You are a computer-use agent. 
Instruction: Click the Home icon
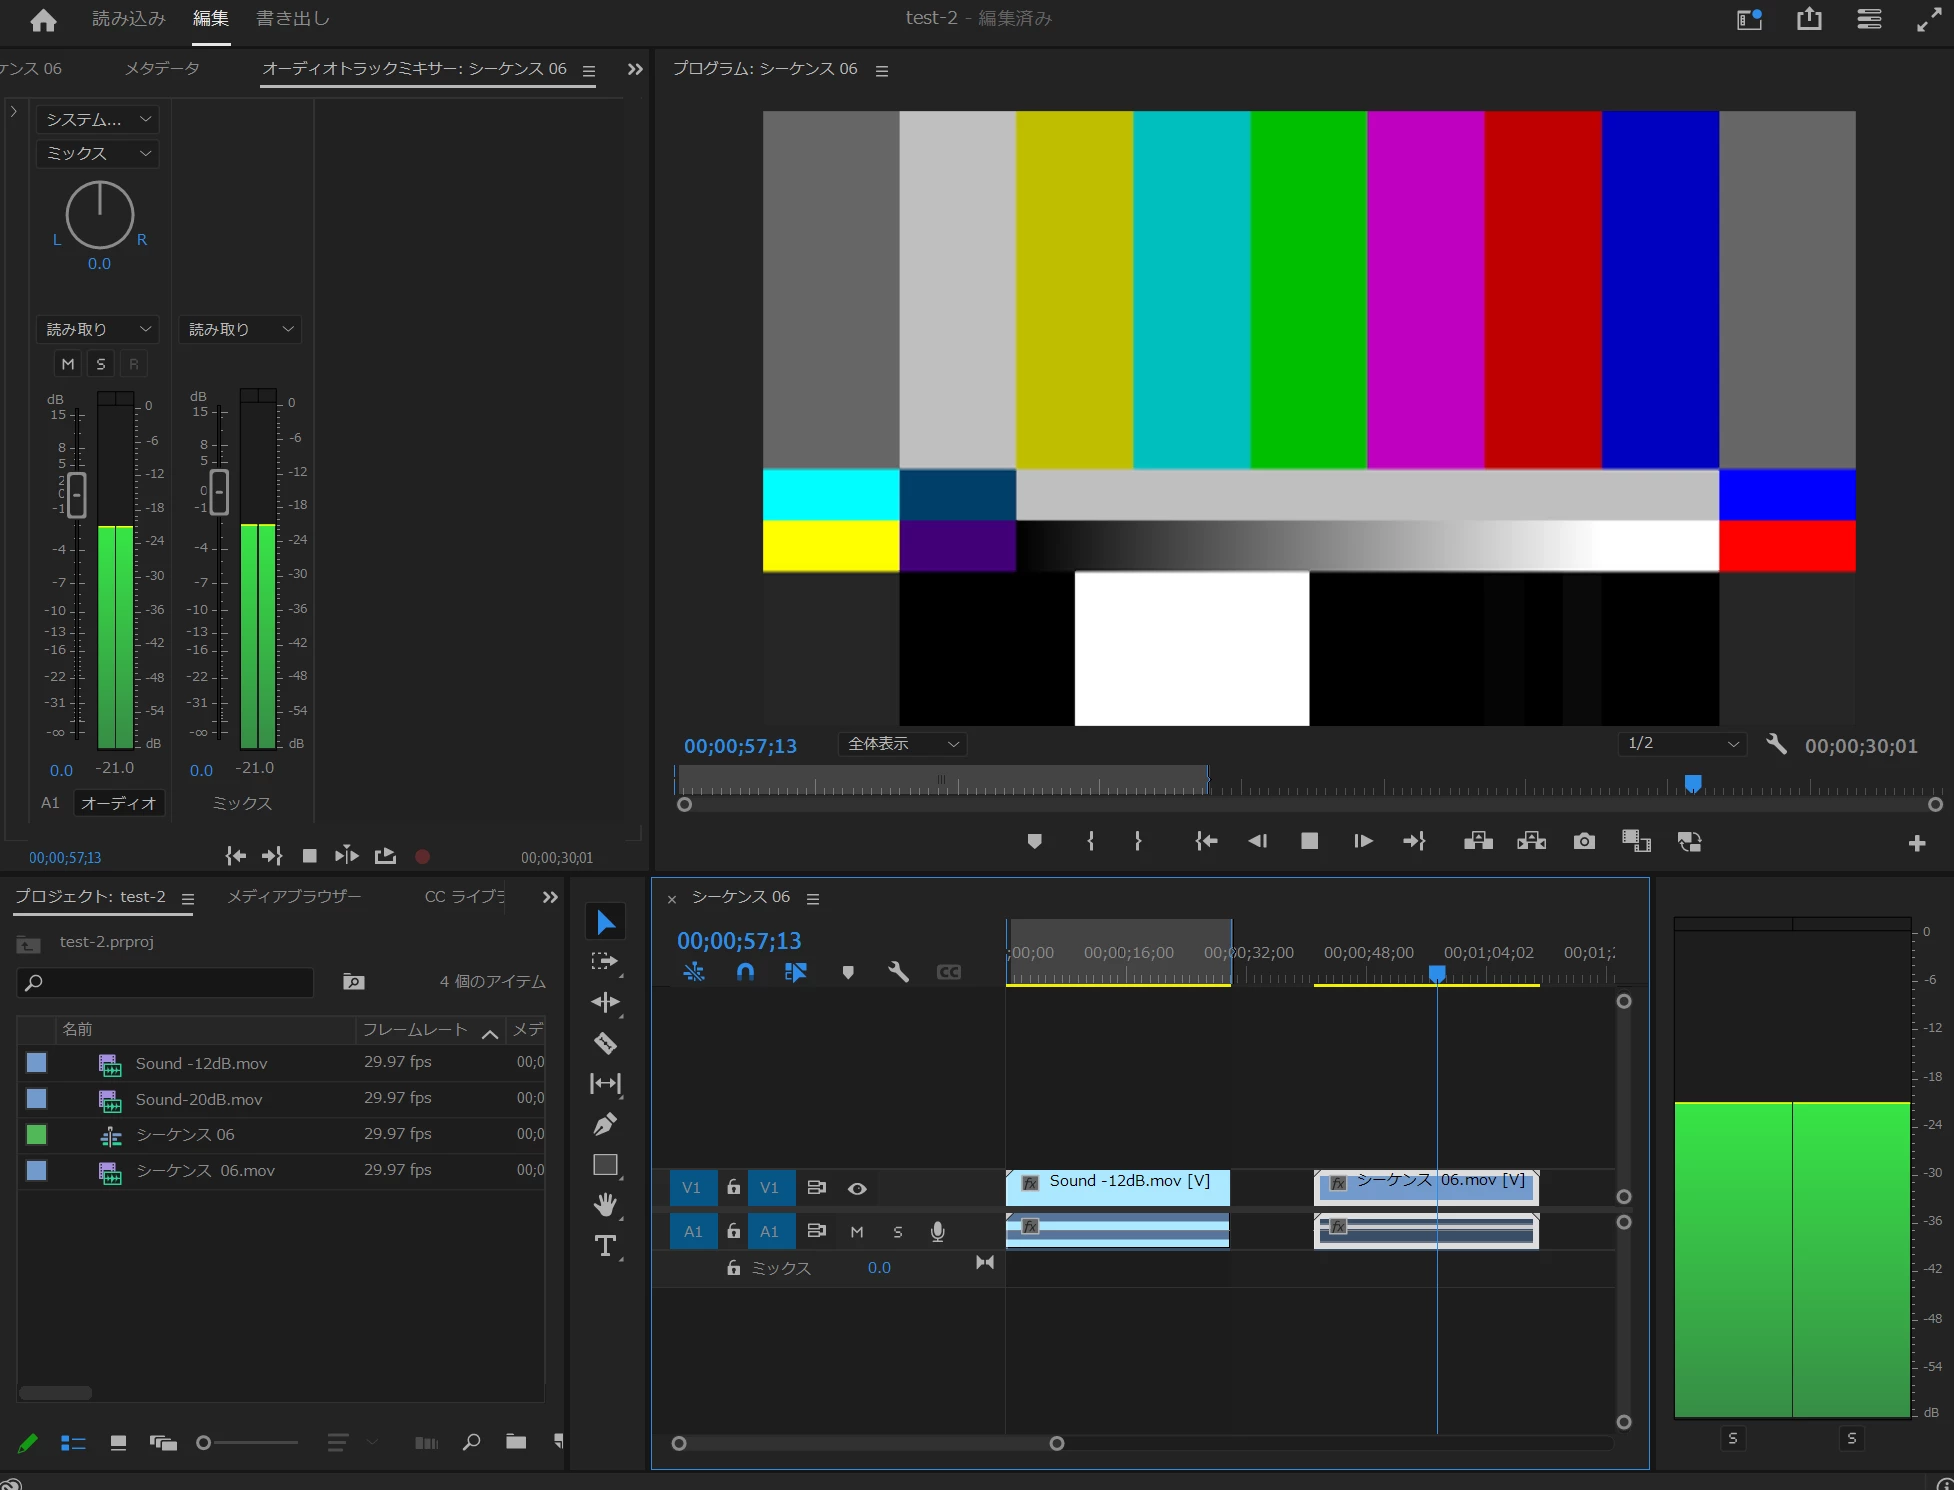point(43,19)
